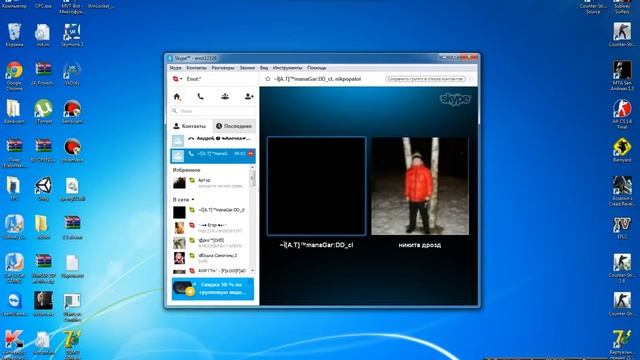This screenshot has width=640, height=360.
Task: Open the TeamViewer desktop shortcut
Action: [14, 304]
